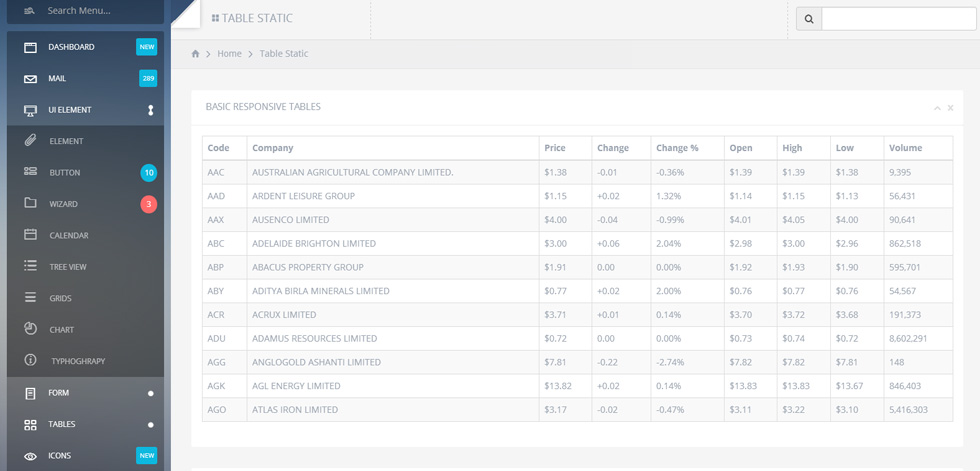Focus the top-right search input field
Image resolution: width=980 pixels, height=471 pixels.
pos(899,19)
